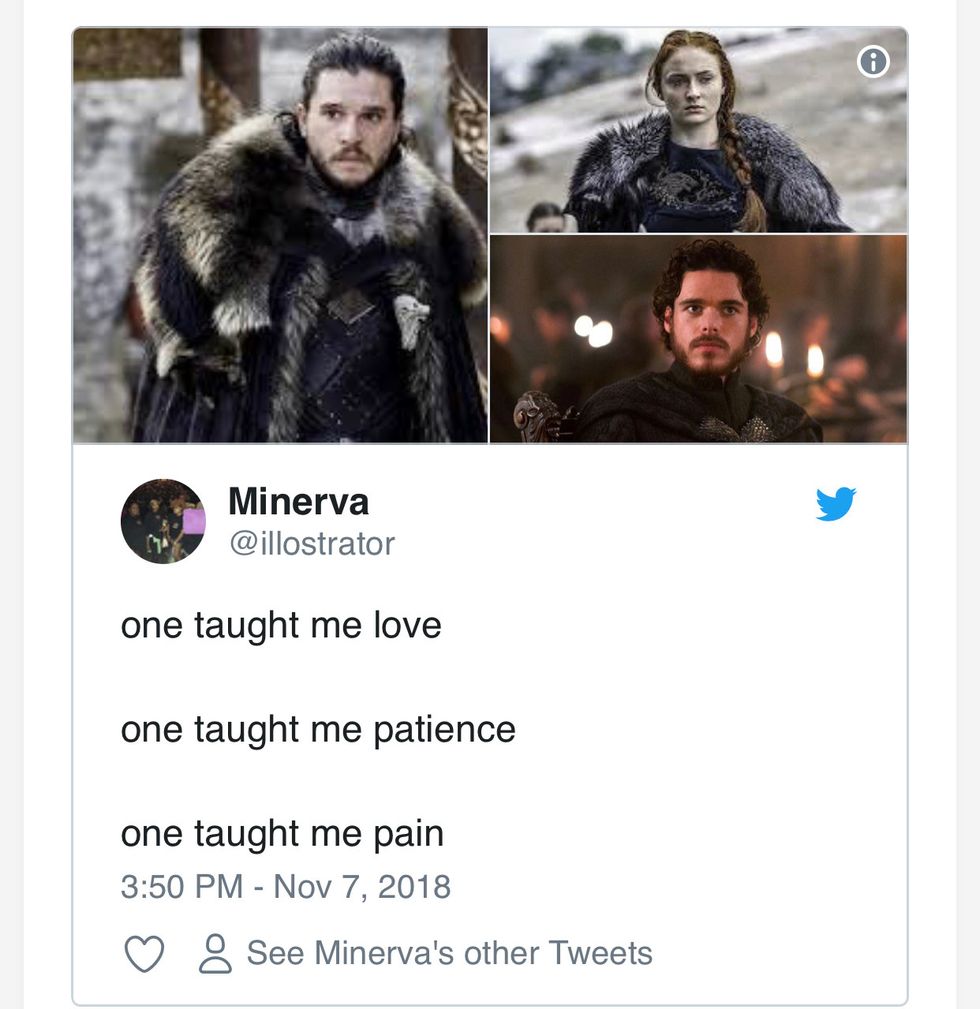Click the Nov 7, 2018 date text

pos(362,886)
